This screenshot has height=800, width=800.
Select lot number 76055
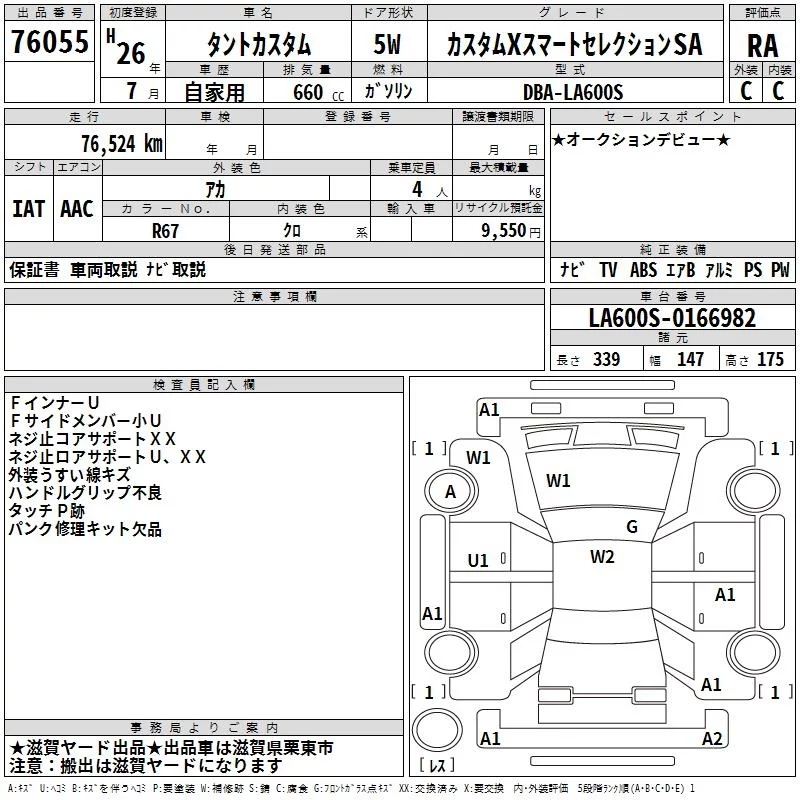click(x=49, y=41)
